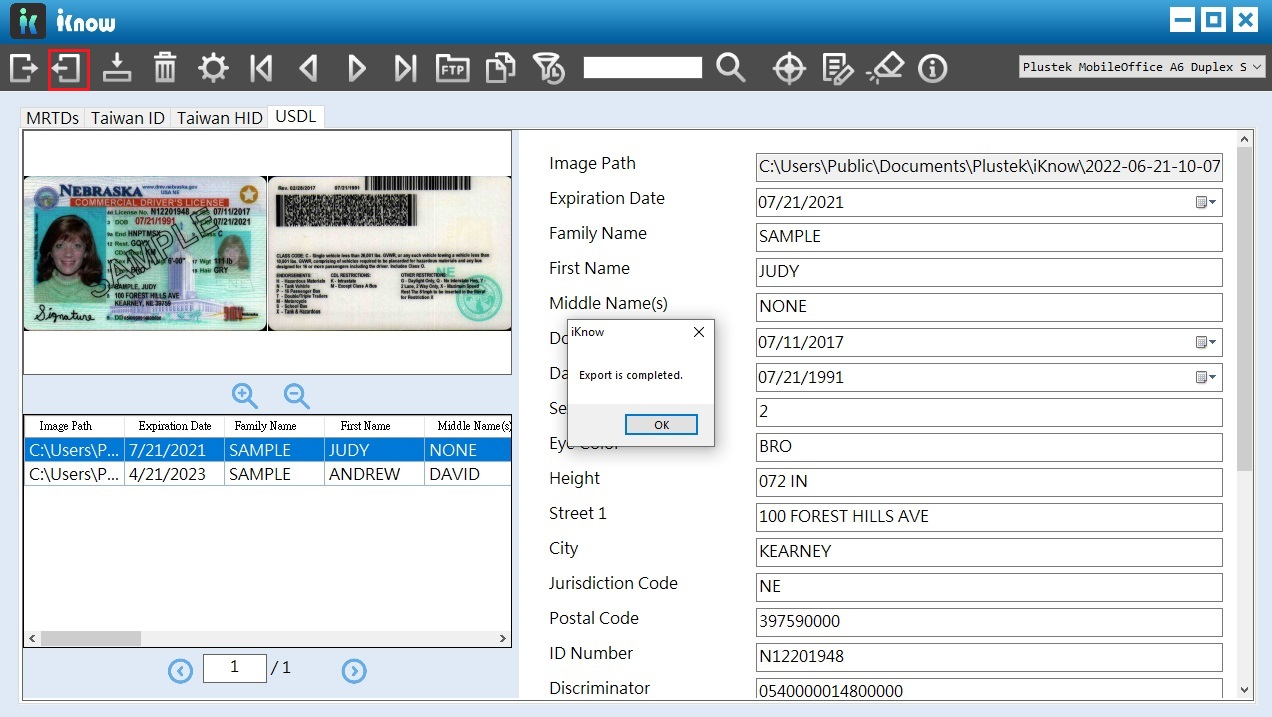Zoom in on the license image

point(245,396)
